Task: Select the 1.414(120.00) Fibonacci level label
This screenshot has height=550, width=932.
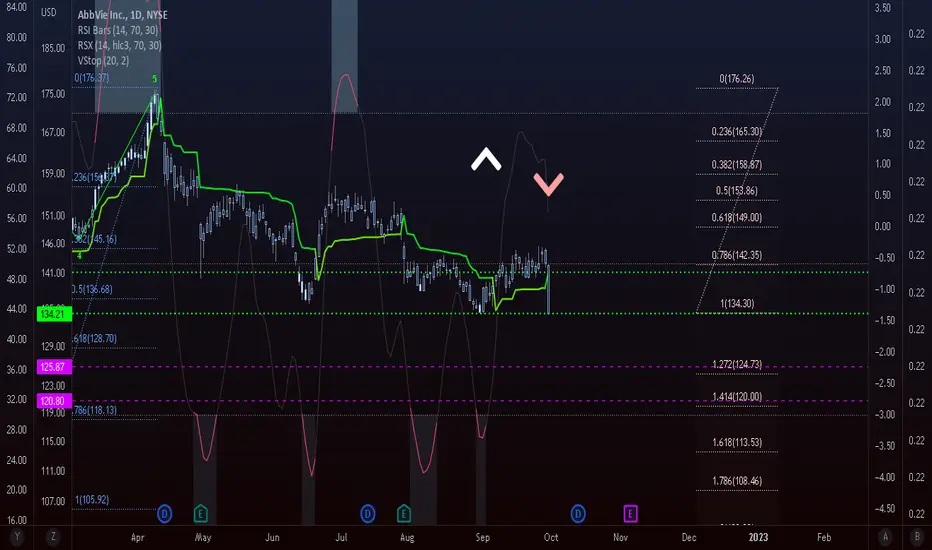Action: coord(736,397)
